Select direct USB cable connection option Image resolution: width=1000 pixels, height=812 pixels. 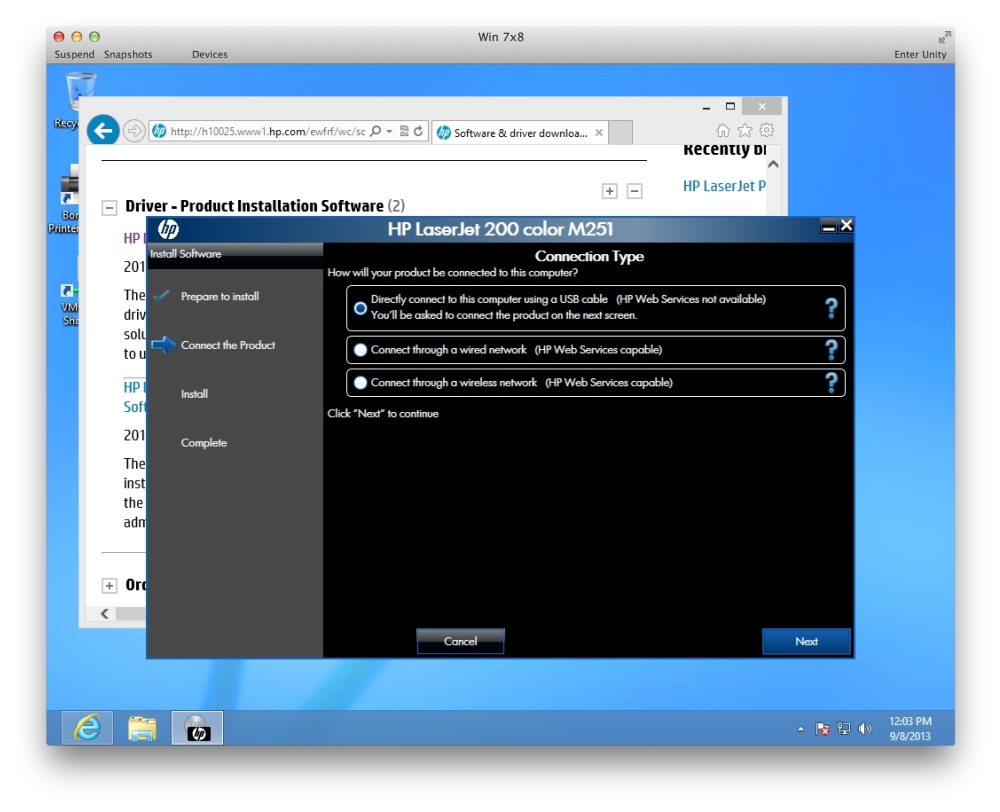coord(360,308)
